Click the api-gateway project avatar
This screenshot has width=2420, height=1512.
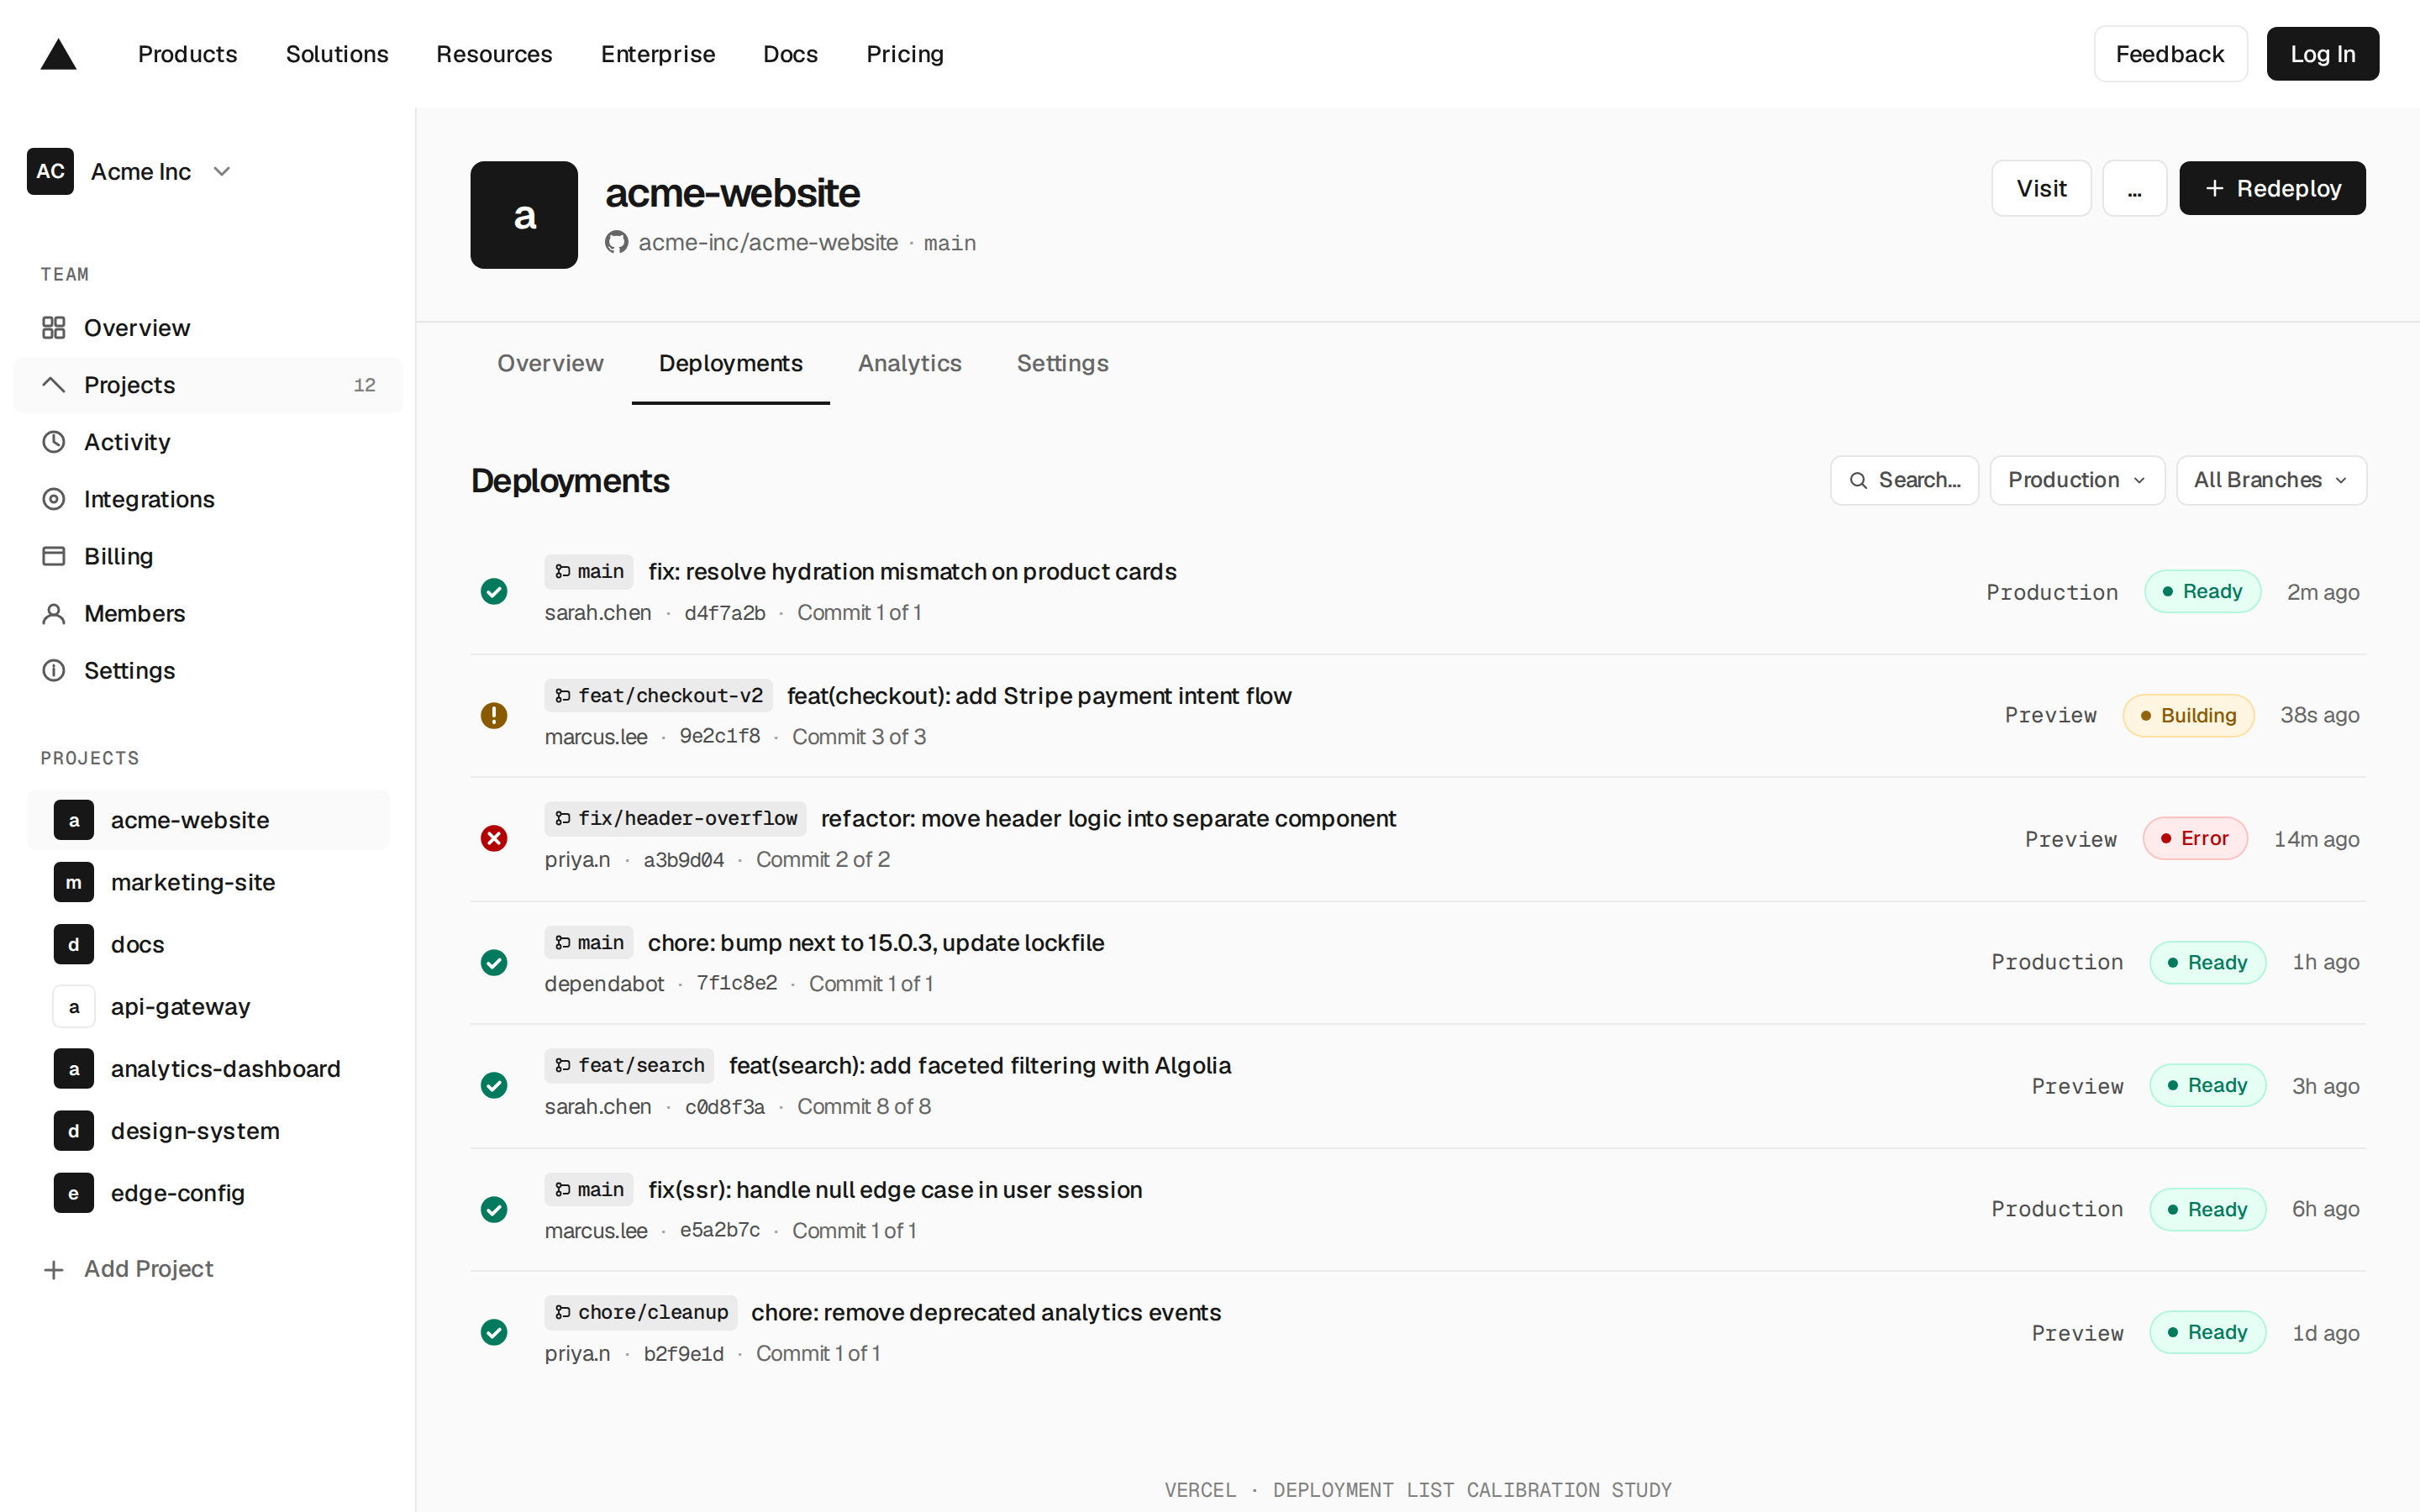(74, 1006)
